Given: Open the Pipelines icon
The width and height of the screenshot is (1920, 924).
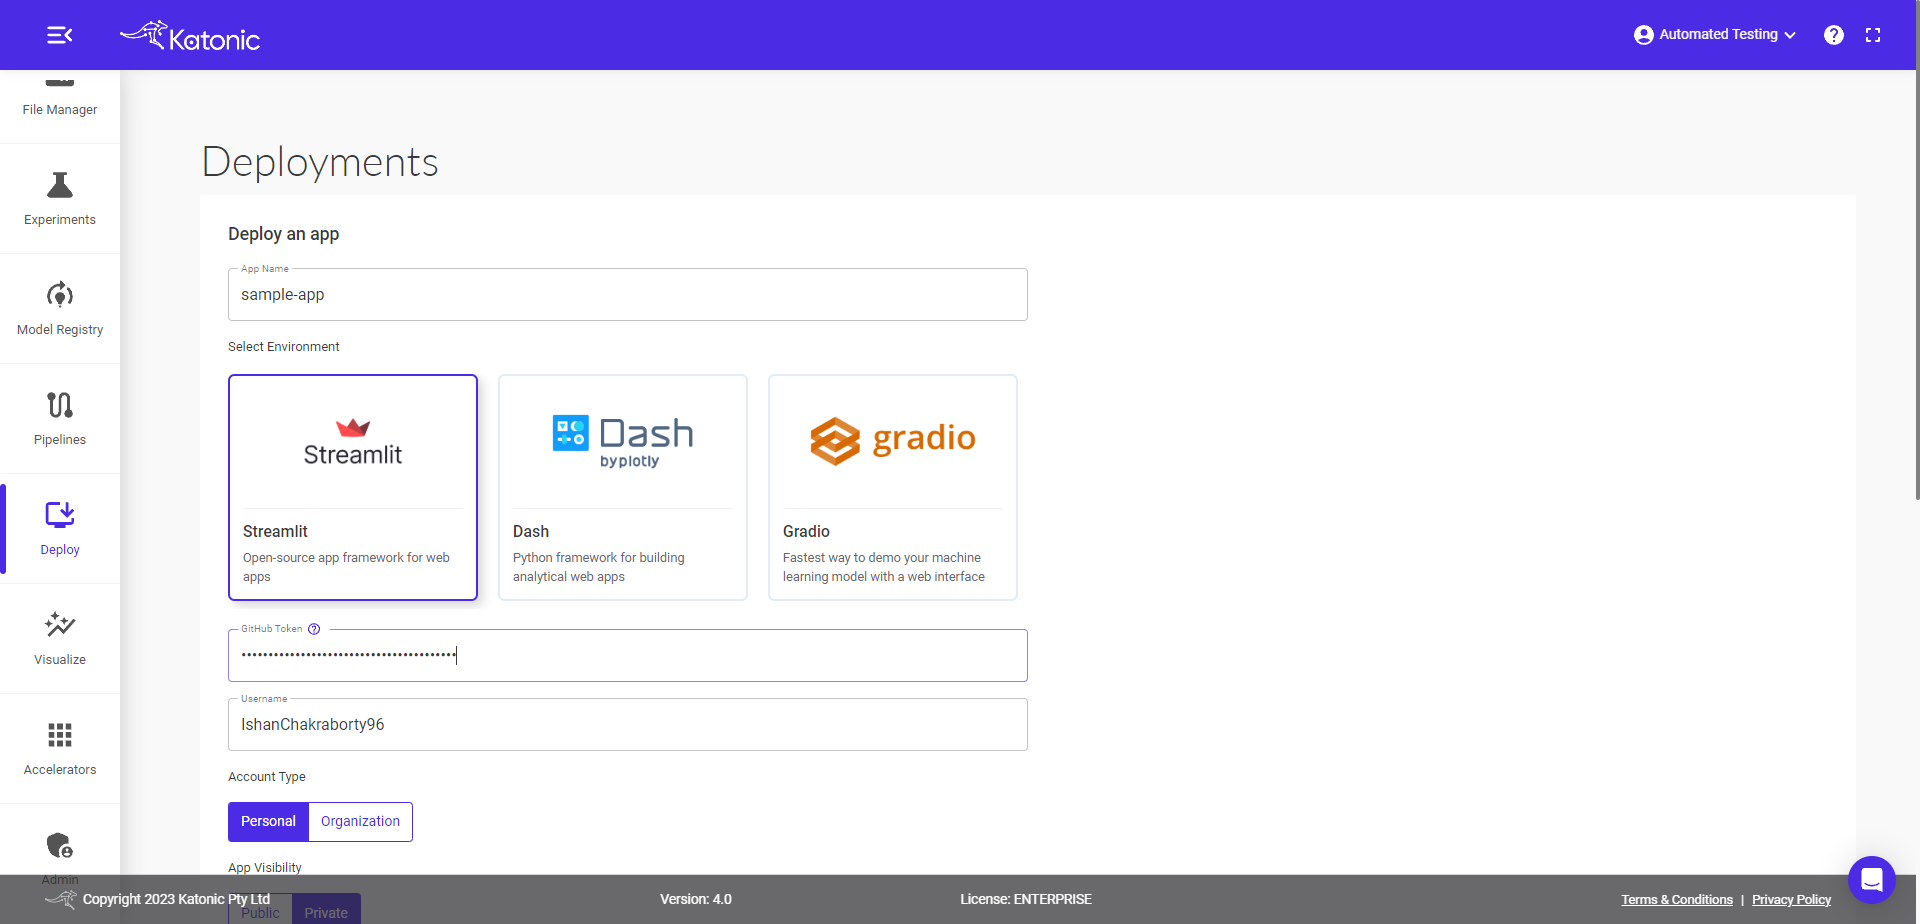Looking at the screenshot, I should (60, 405).
